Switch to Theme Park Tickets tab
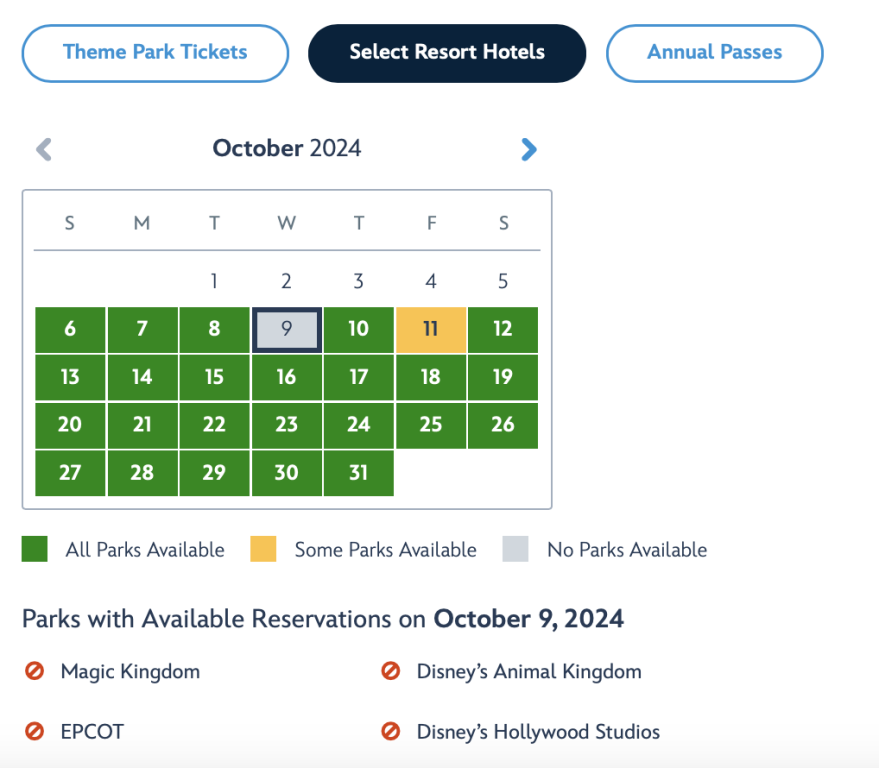879x768 pixels. click(155, 53)
